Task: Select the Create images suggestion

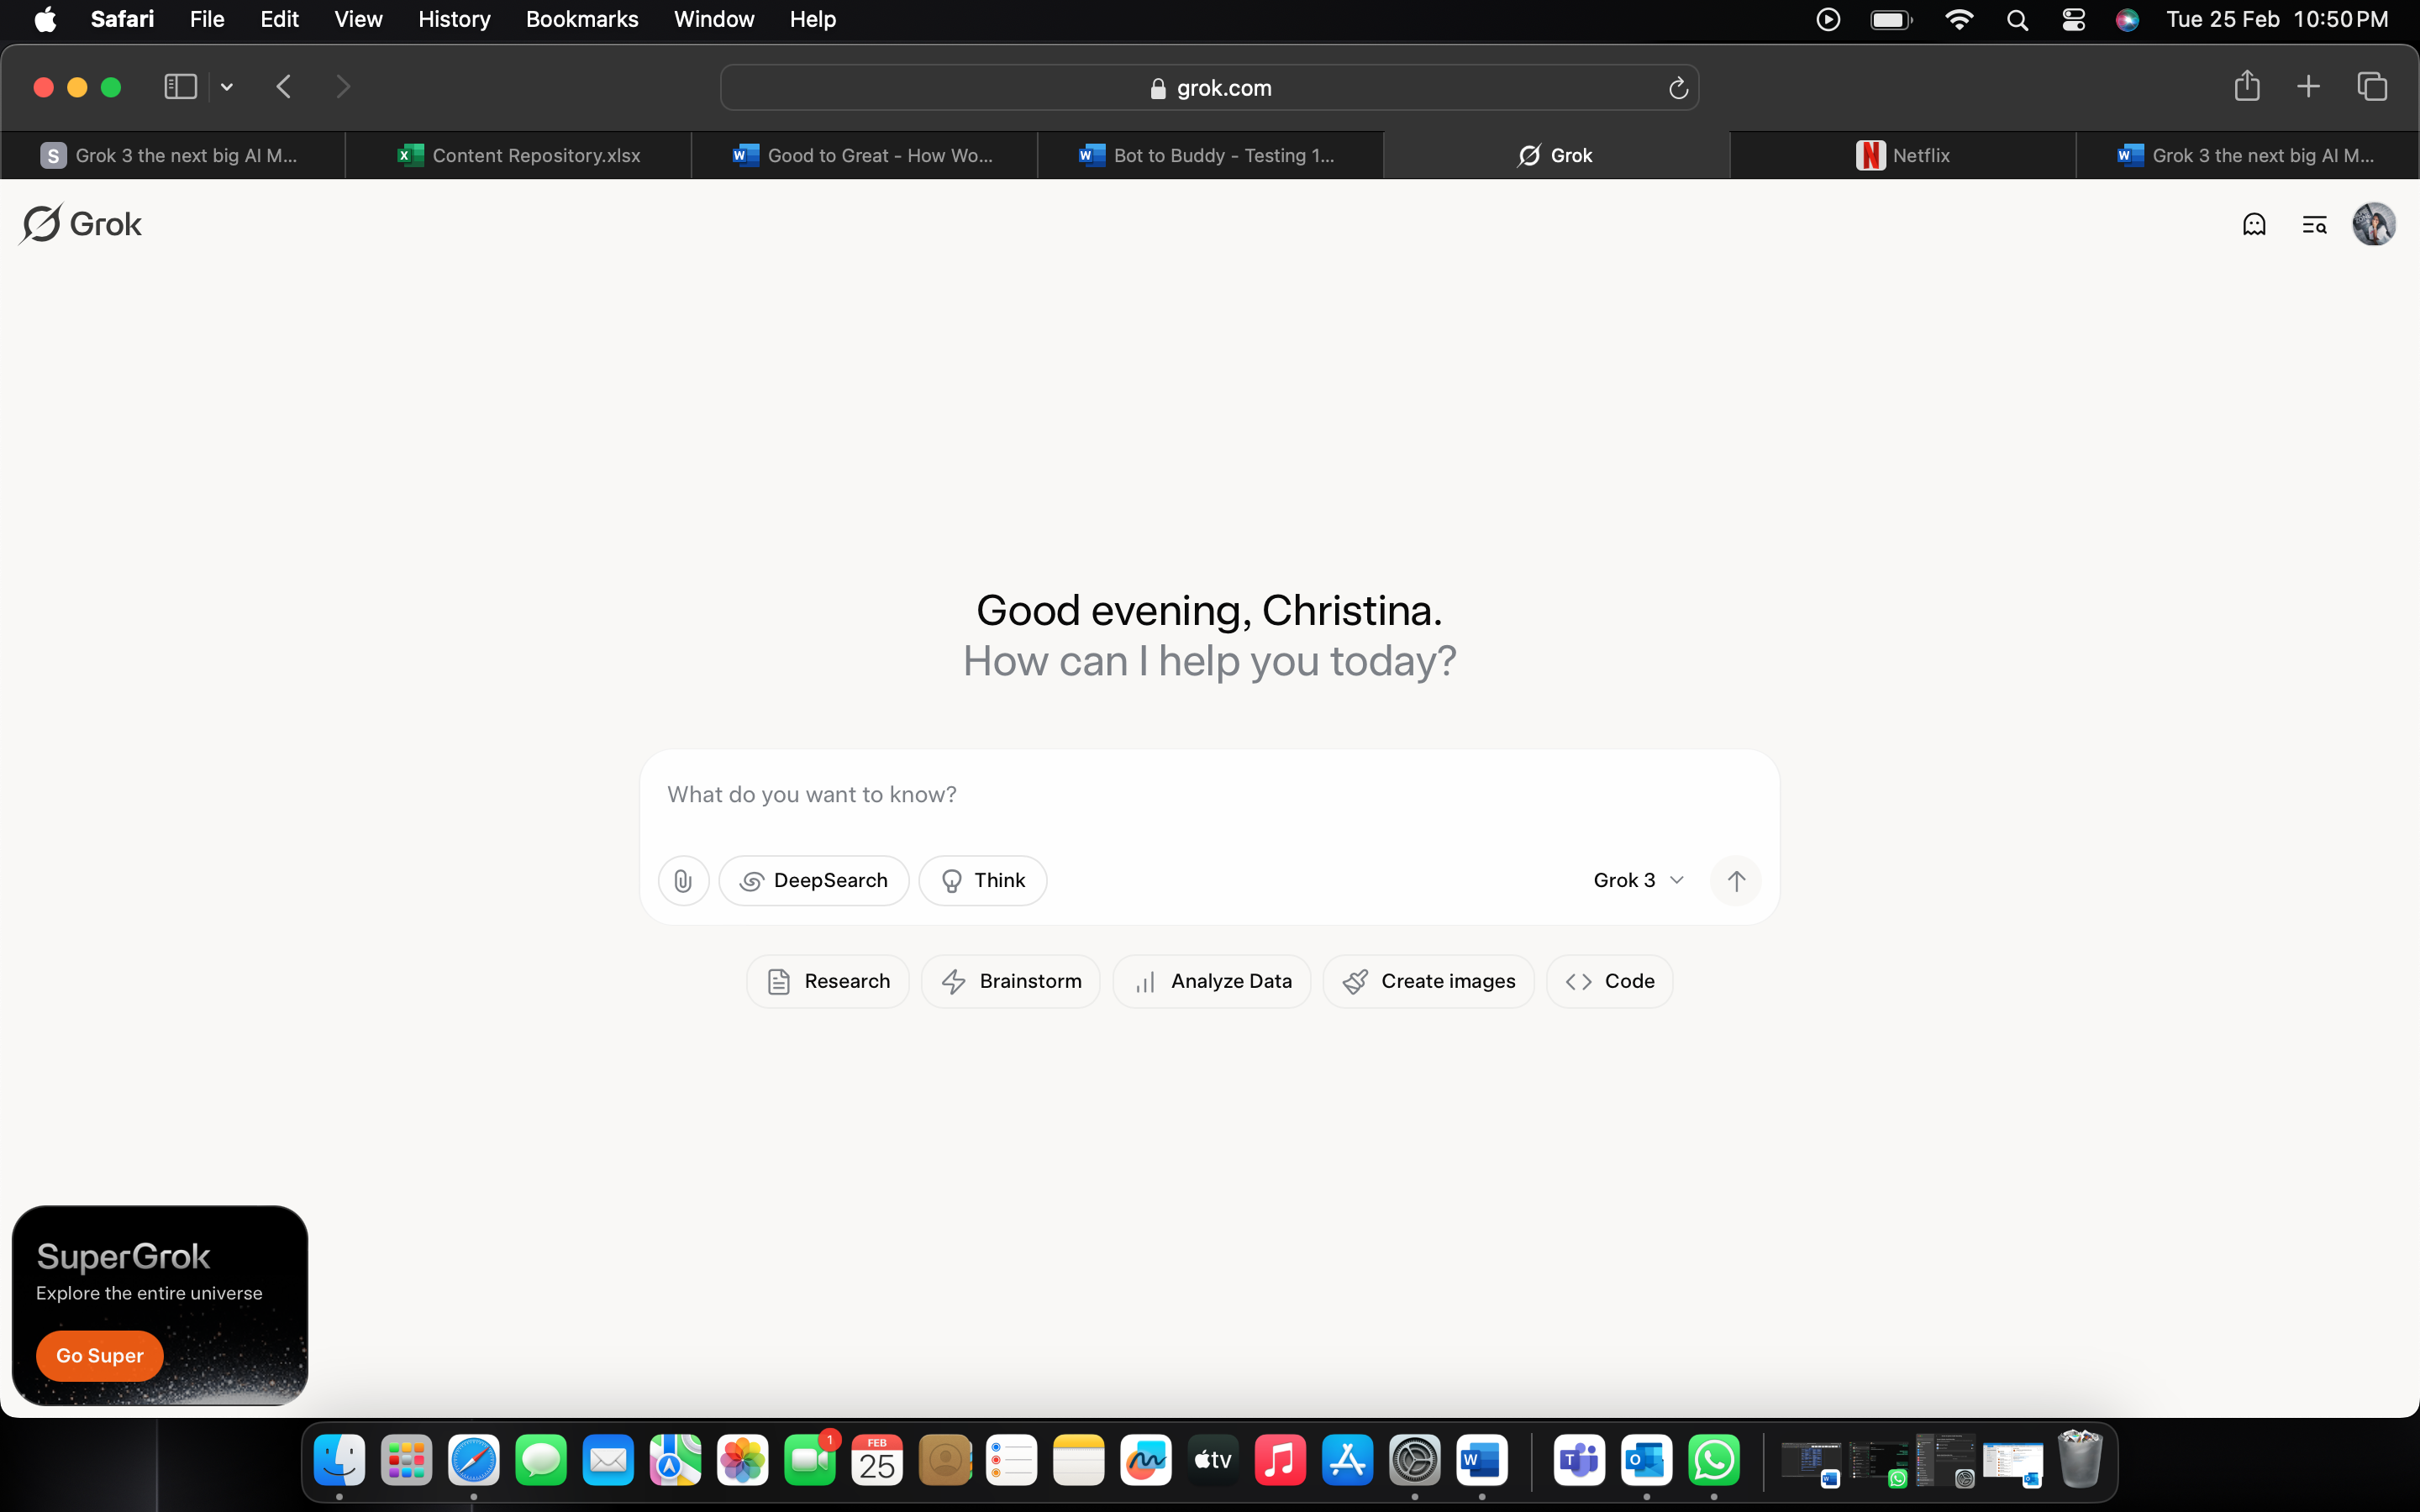Action: click(x=1428, y=981)
